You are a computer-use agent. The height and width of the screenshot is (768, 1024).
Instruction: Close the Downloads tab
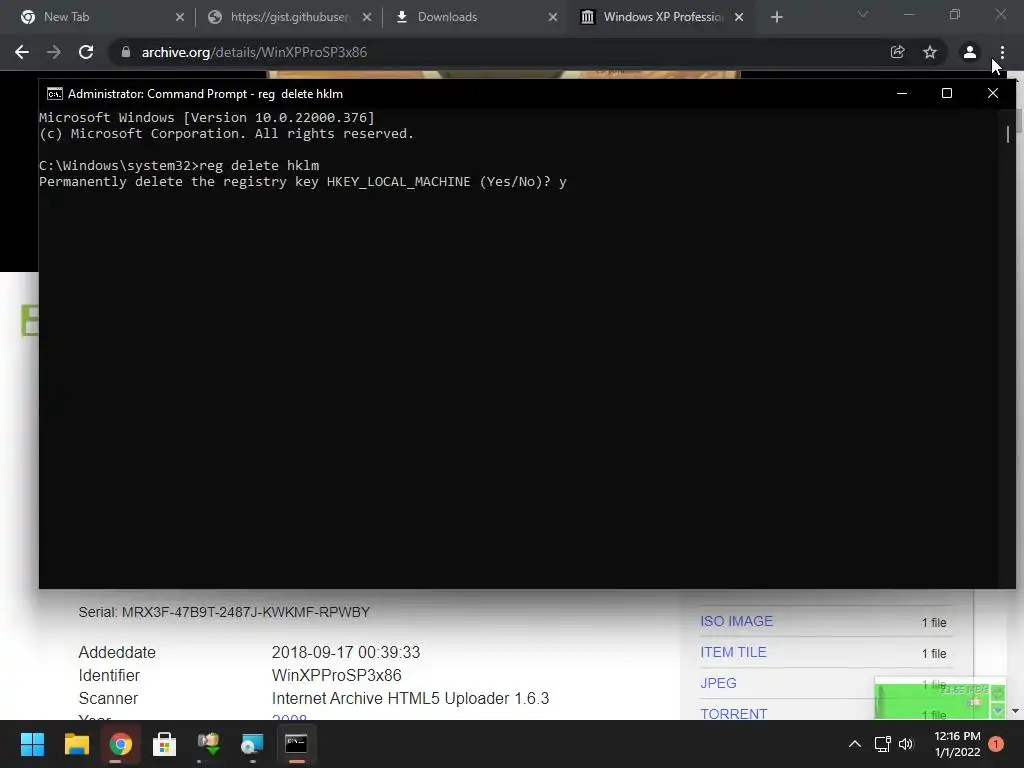point(552,17)
